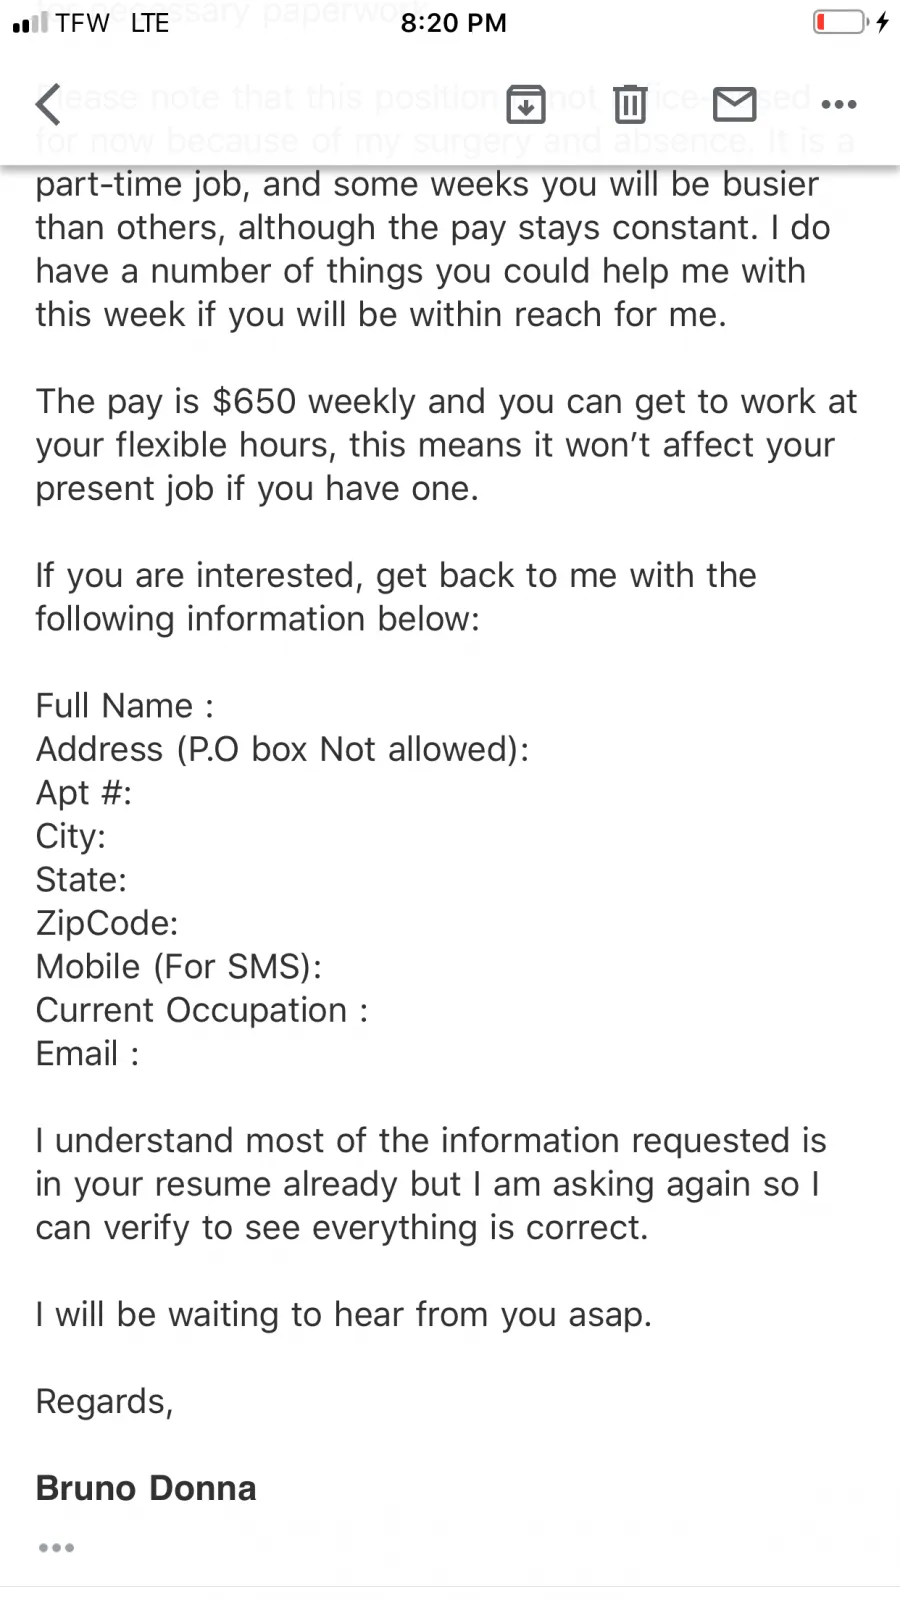Go back using the left chevron arrow
Viewport: 900px width, 1600px height.
pos(49,104)
